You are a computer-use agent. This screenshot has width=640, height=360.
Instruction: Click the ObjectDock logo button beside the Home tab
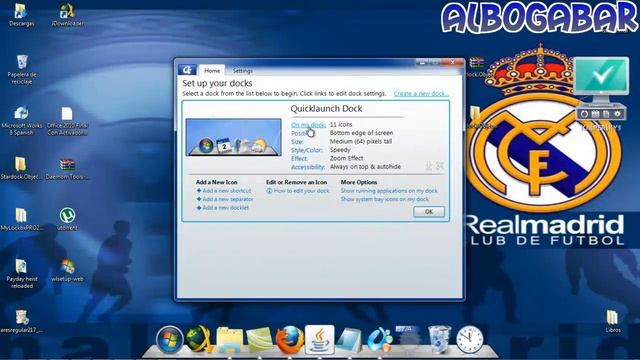[x=187, y=70]
